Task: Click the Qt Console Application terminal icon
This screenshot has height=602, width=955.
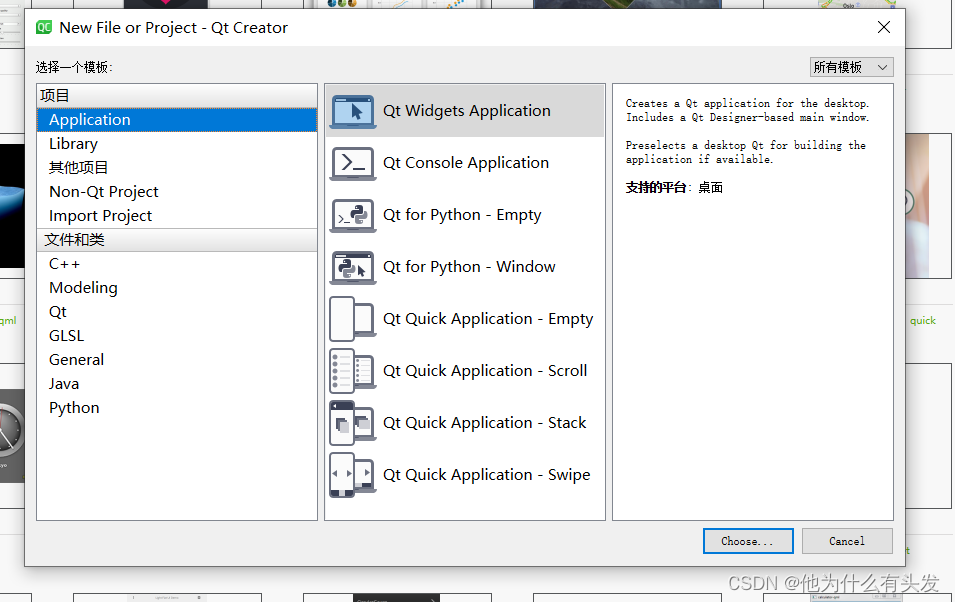Action: click(x=353, y=163)
